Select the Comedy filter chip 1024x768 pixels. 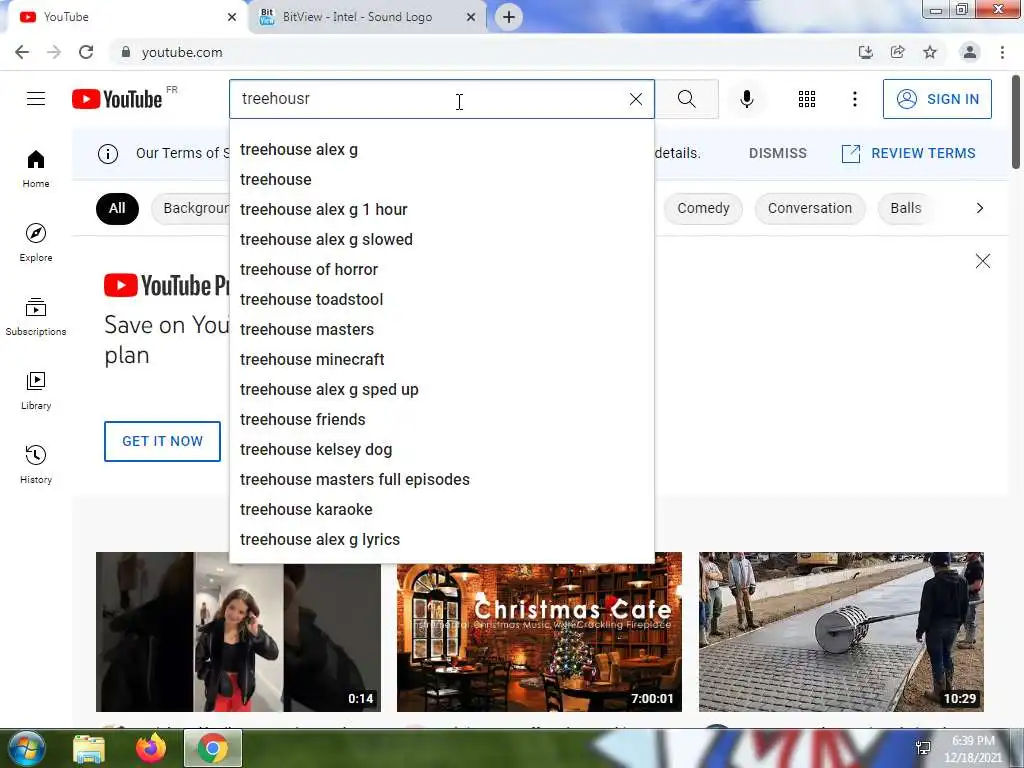703,208
